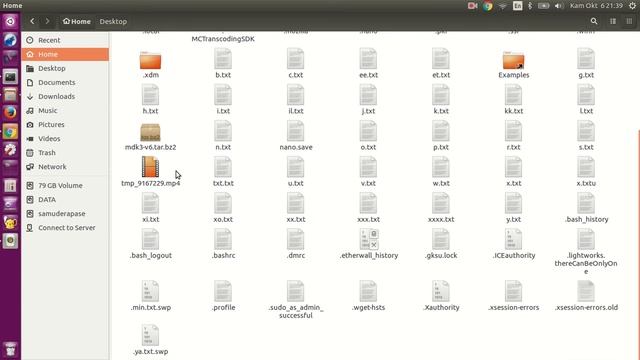Open the DATA volume

65,200
